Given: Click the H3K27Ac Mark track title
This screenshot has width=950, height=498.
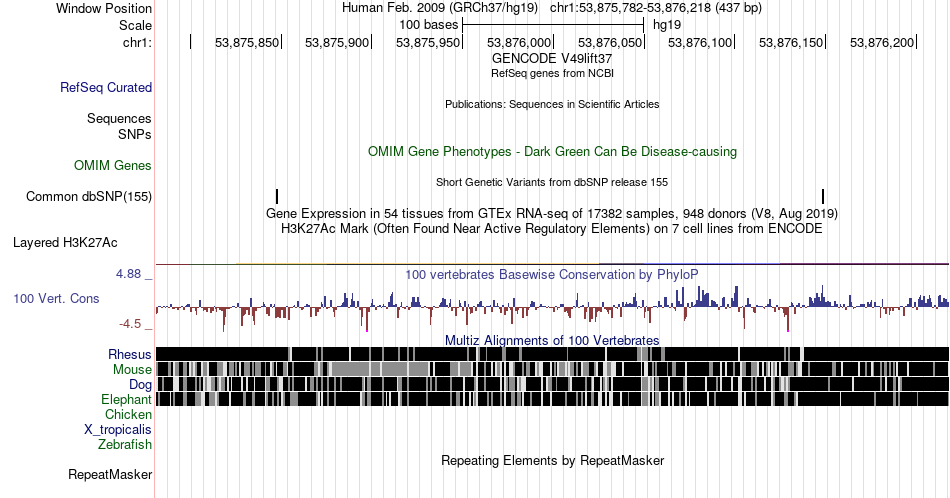Looking at the screenshot, I should [552, 229].
